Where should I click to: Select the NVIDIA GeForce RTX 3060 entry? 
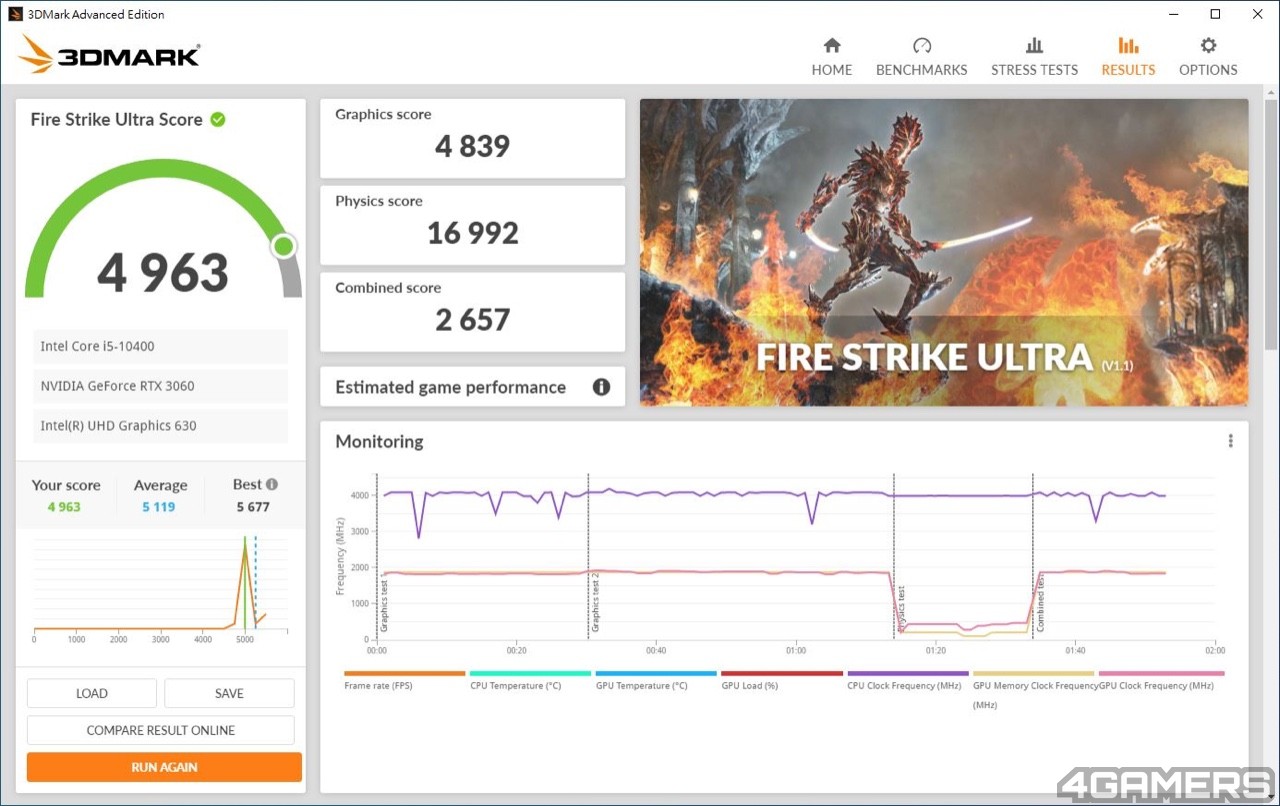pos(161,386)
